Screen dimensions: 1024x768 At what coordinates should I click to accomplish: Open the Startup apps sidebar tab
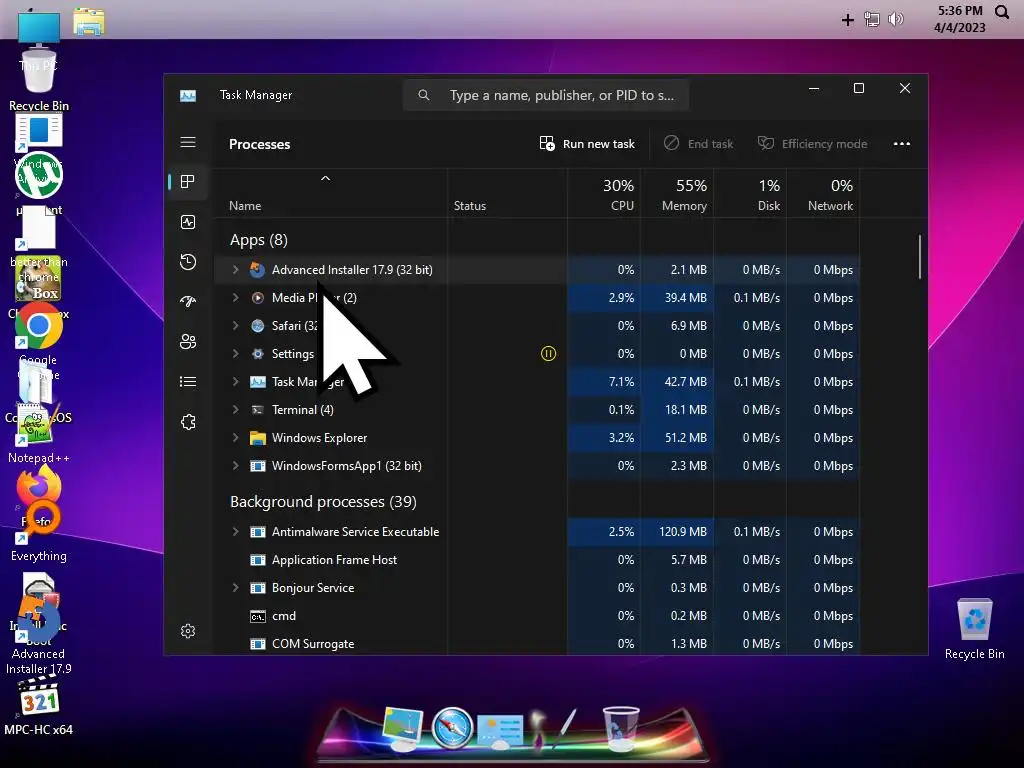(188, 301)
